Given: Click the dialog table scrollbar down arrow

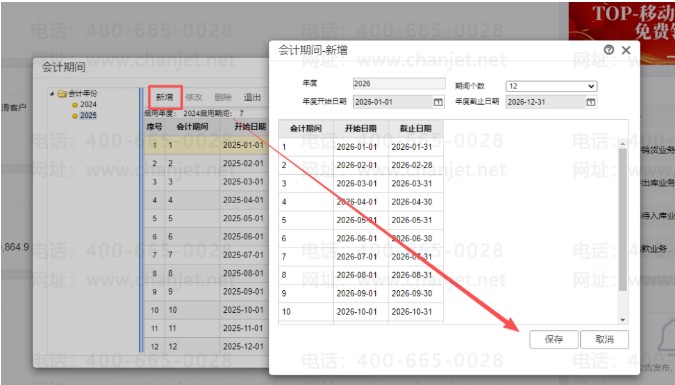Looking at the screenshot, I should pos(622,320).
